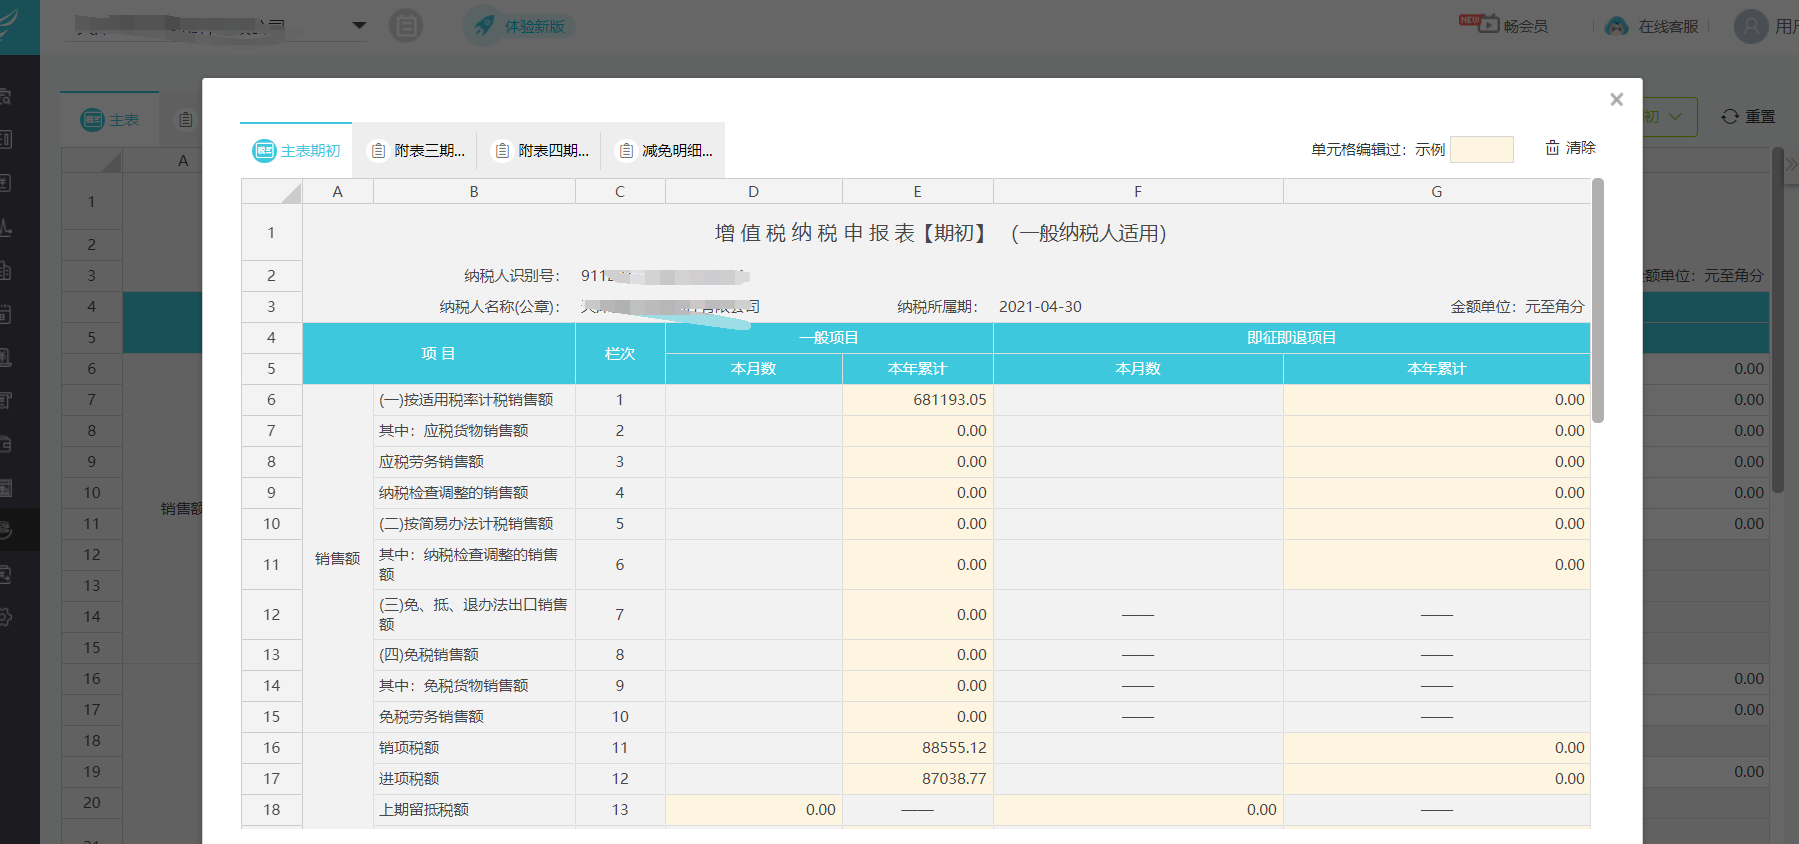Select the cell containing 681193.05
Viewport: 1799px width, 844px height.
[x=917, y=400]
